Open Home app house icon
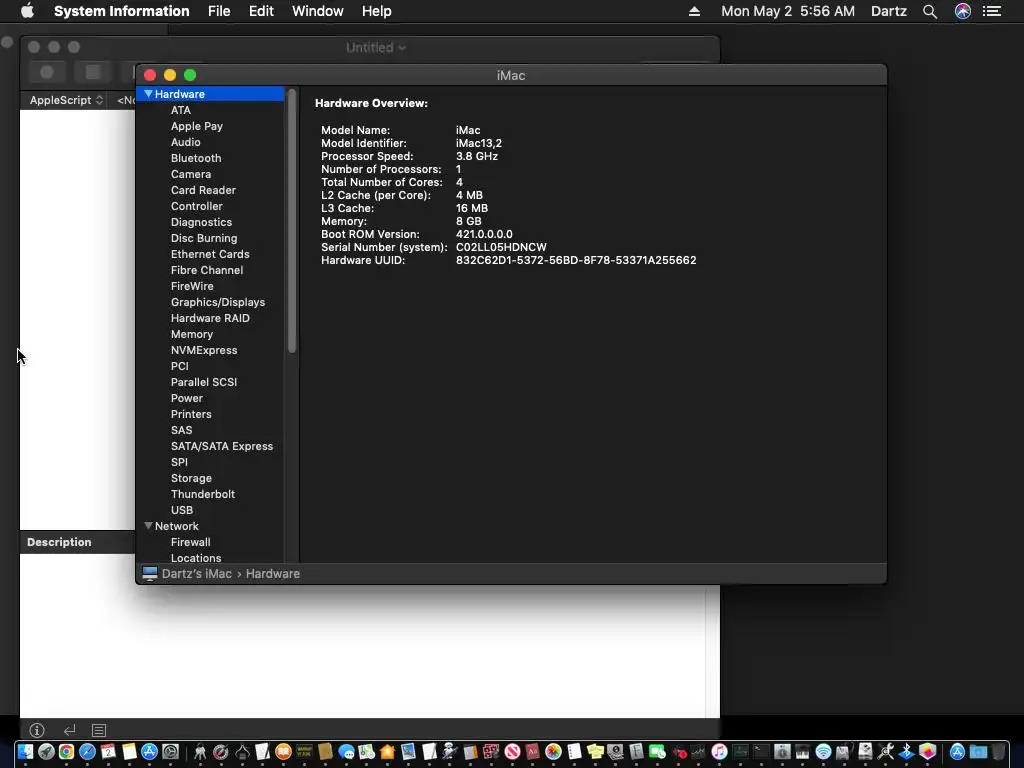The image size is (1024, 768). coord(387,752)
